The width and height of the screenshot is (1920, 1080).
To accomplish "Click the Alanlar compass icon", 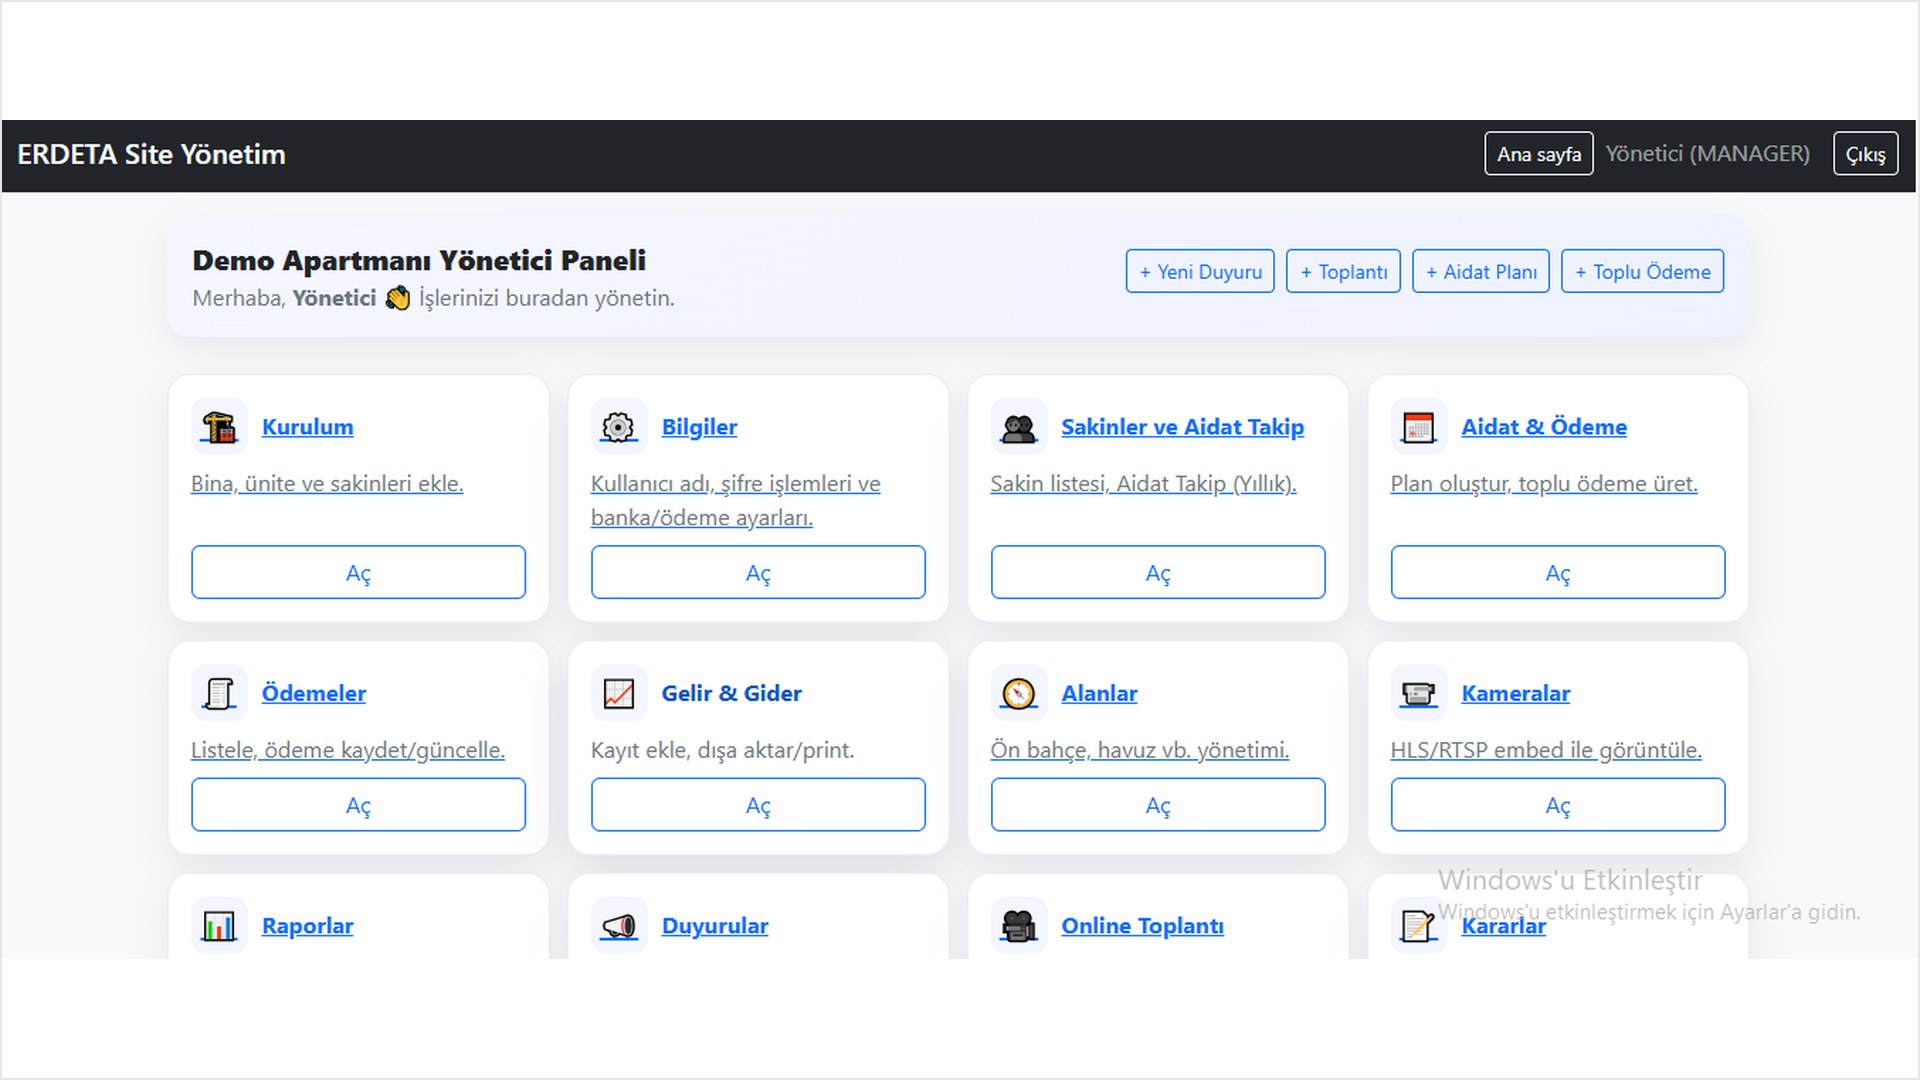I will tap(1018, 693).
